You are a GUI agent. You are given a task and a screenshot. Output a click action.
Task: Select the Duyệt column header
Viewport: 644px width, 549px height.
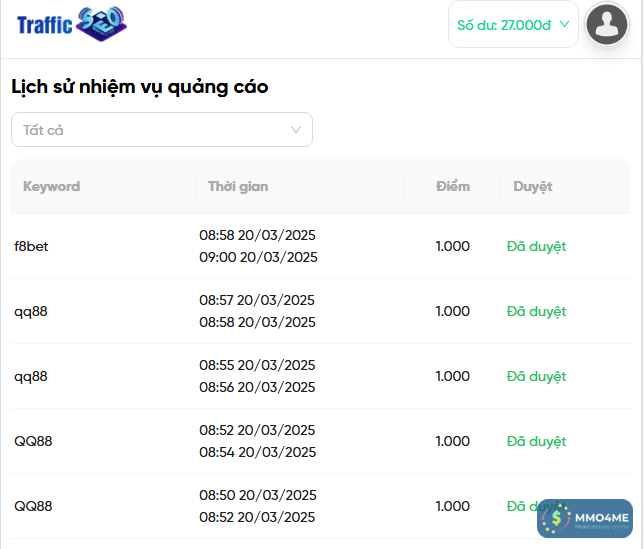tap(532, 186)
